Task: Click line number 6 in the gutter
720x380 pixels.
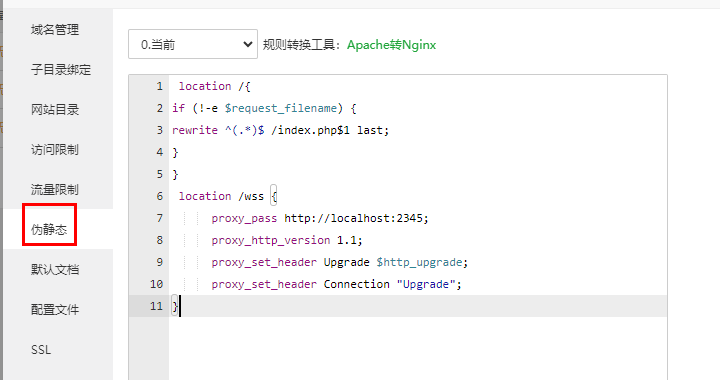Action: point(159,196)
